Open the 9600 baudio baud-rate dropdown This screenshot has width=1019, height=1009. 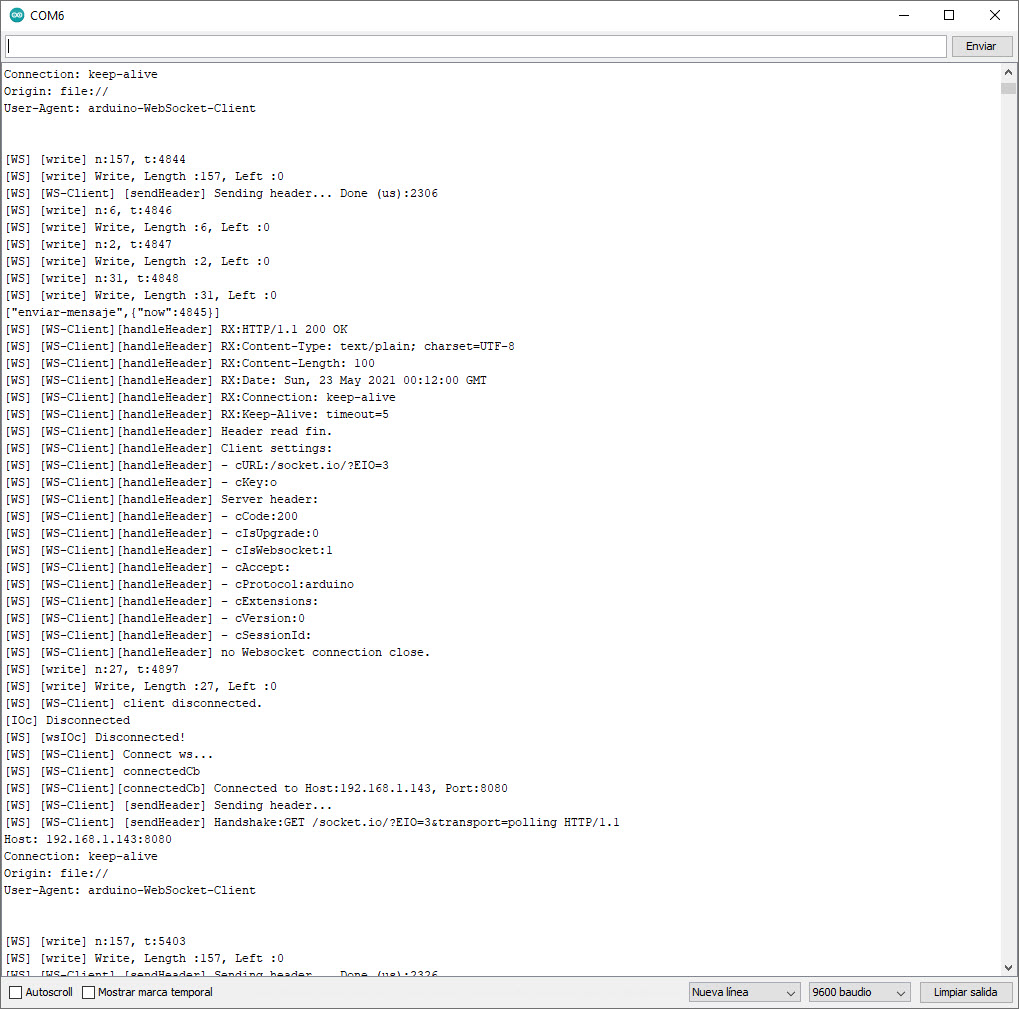point(859,992)
